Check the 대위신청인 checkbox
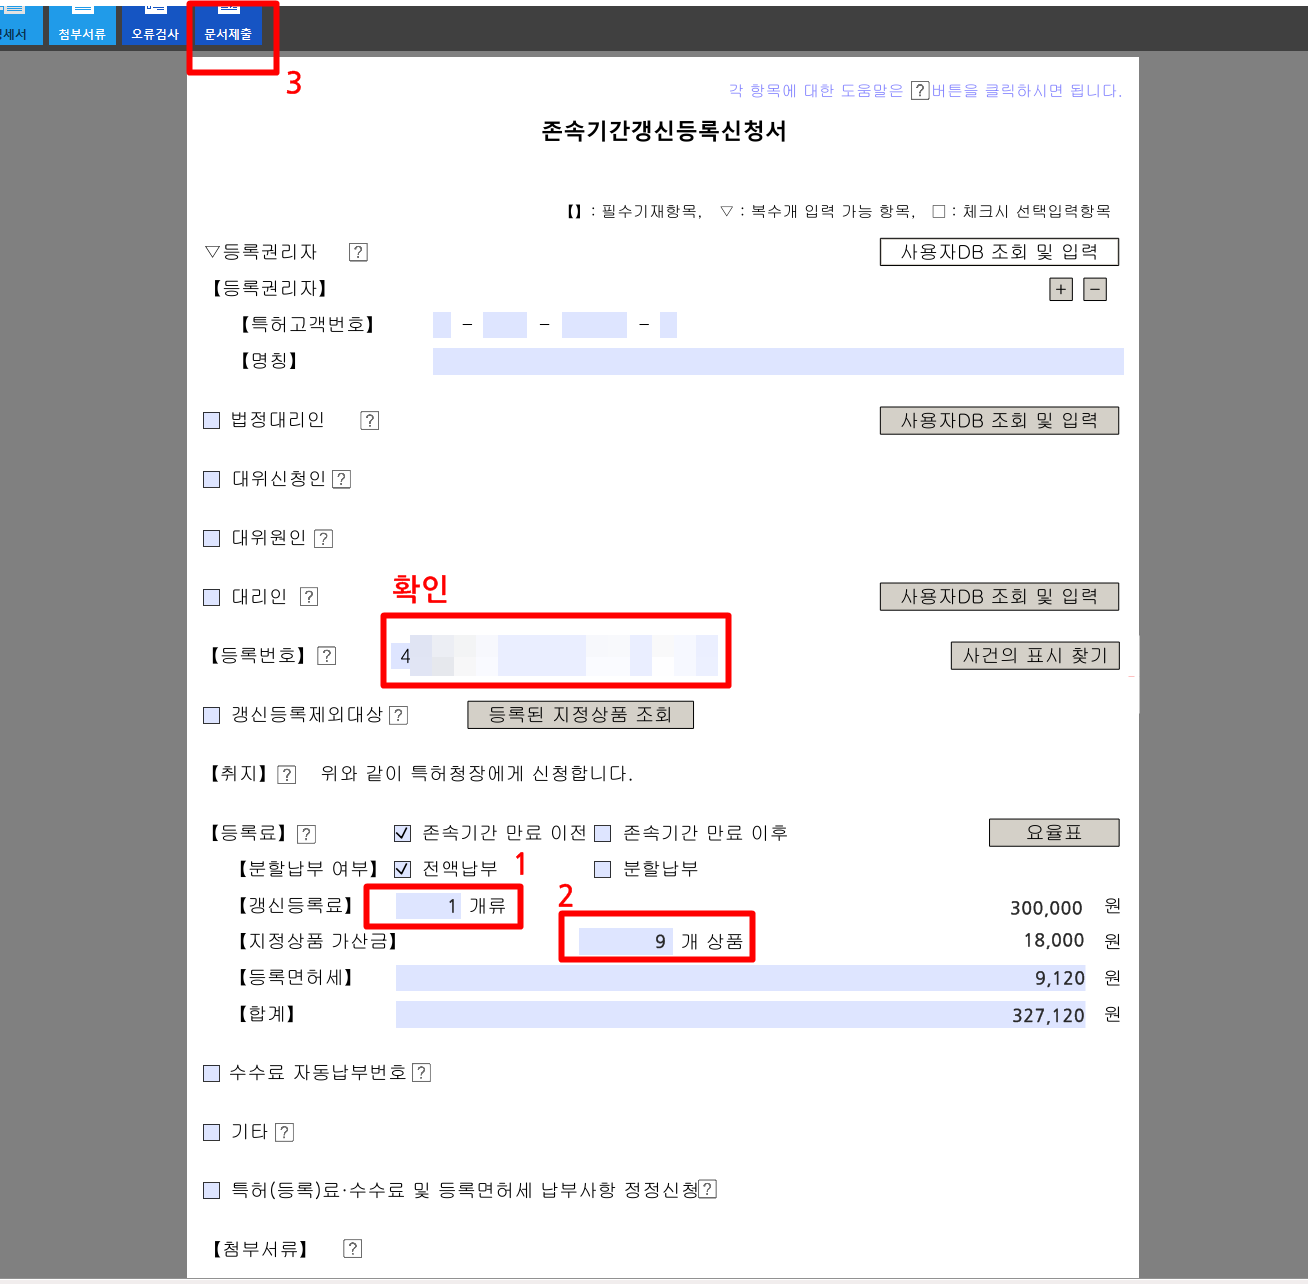Image resolution: width=1308 pixels, height=1284 pixels. (x=212, y=480)
